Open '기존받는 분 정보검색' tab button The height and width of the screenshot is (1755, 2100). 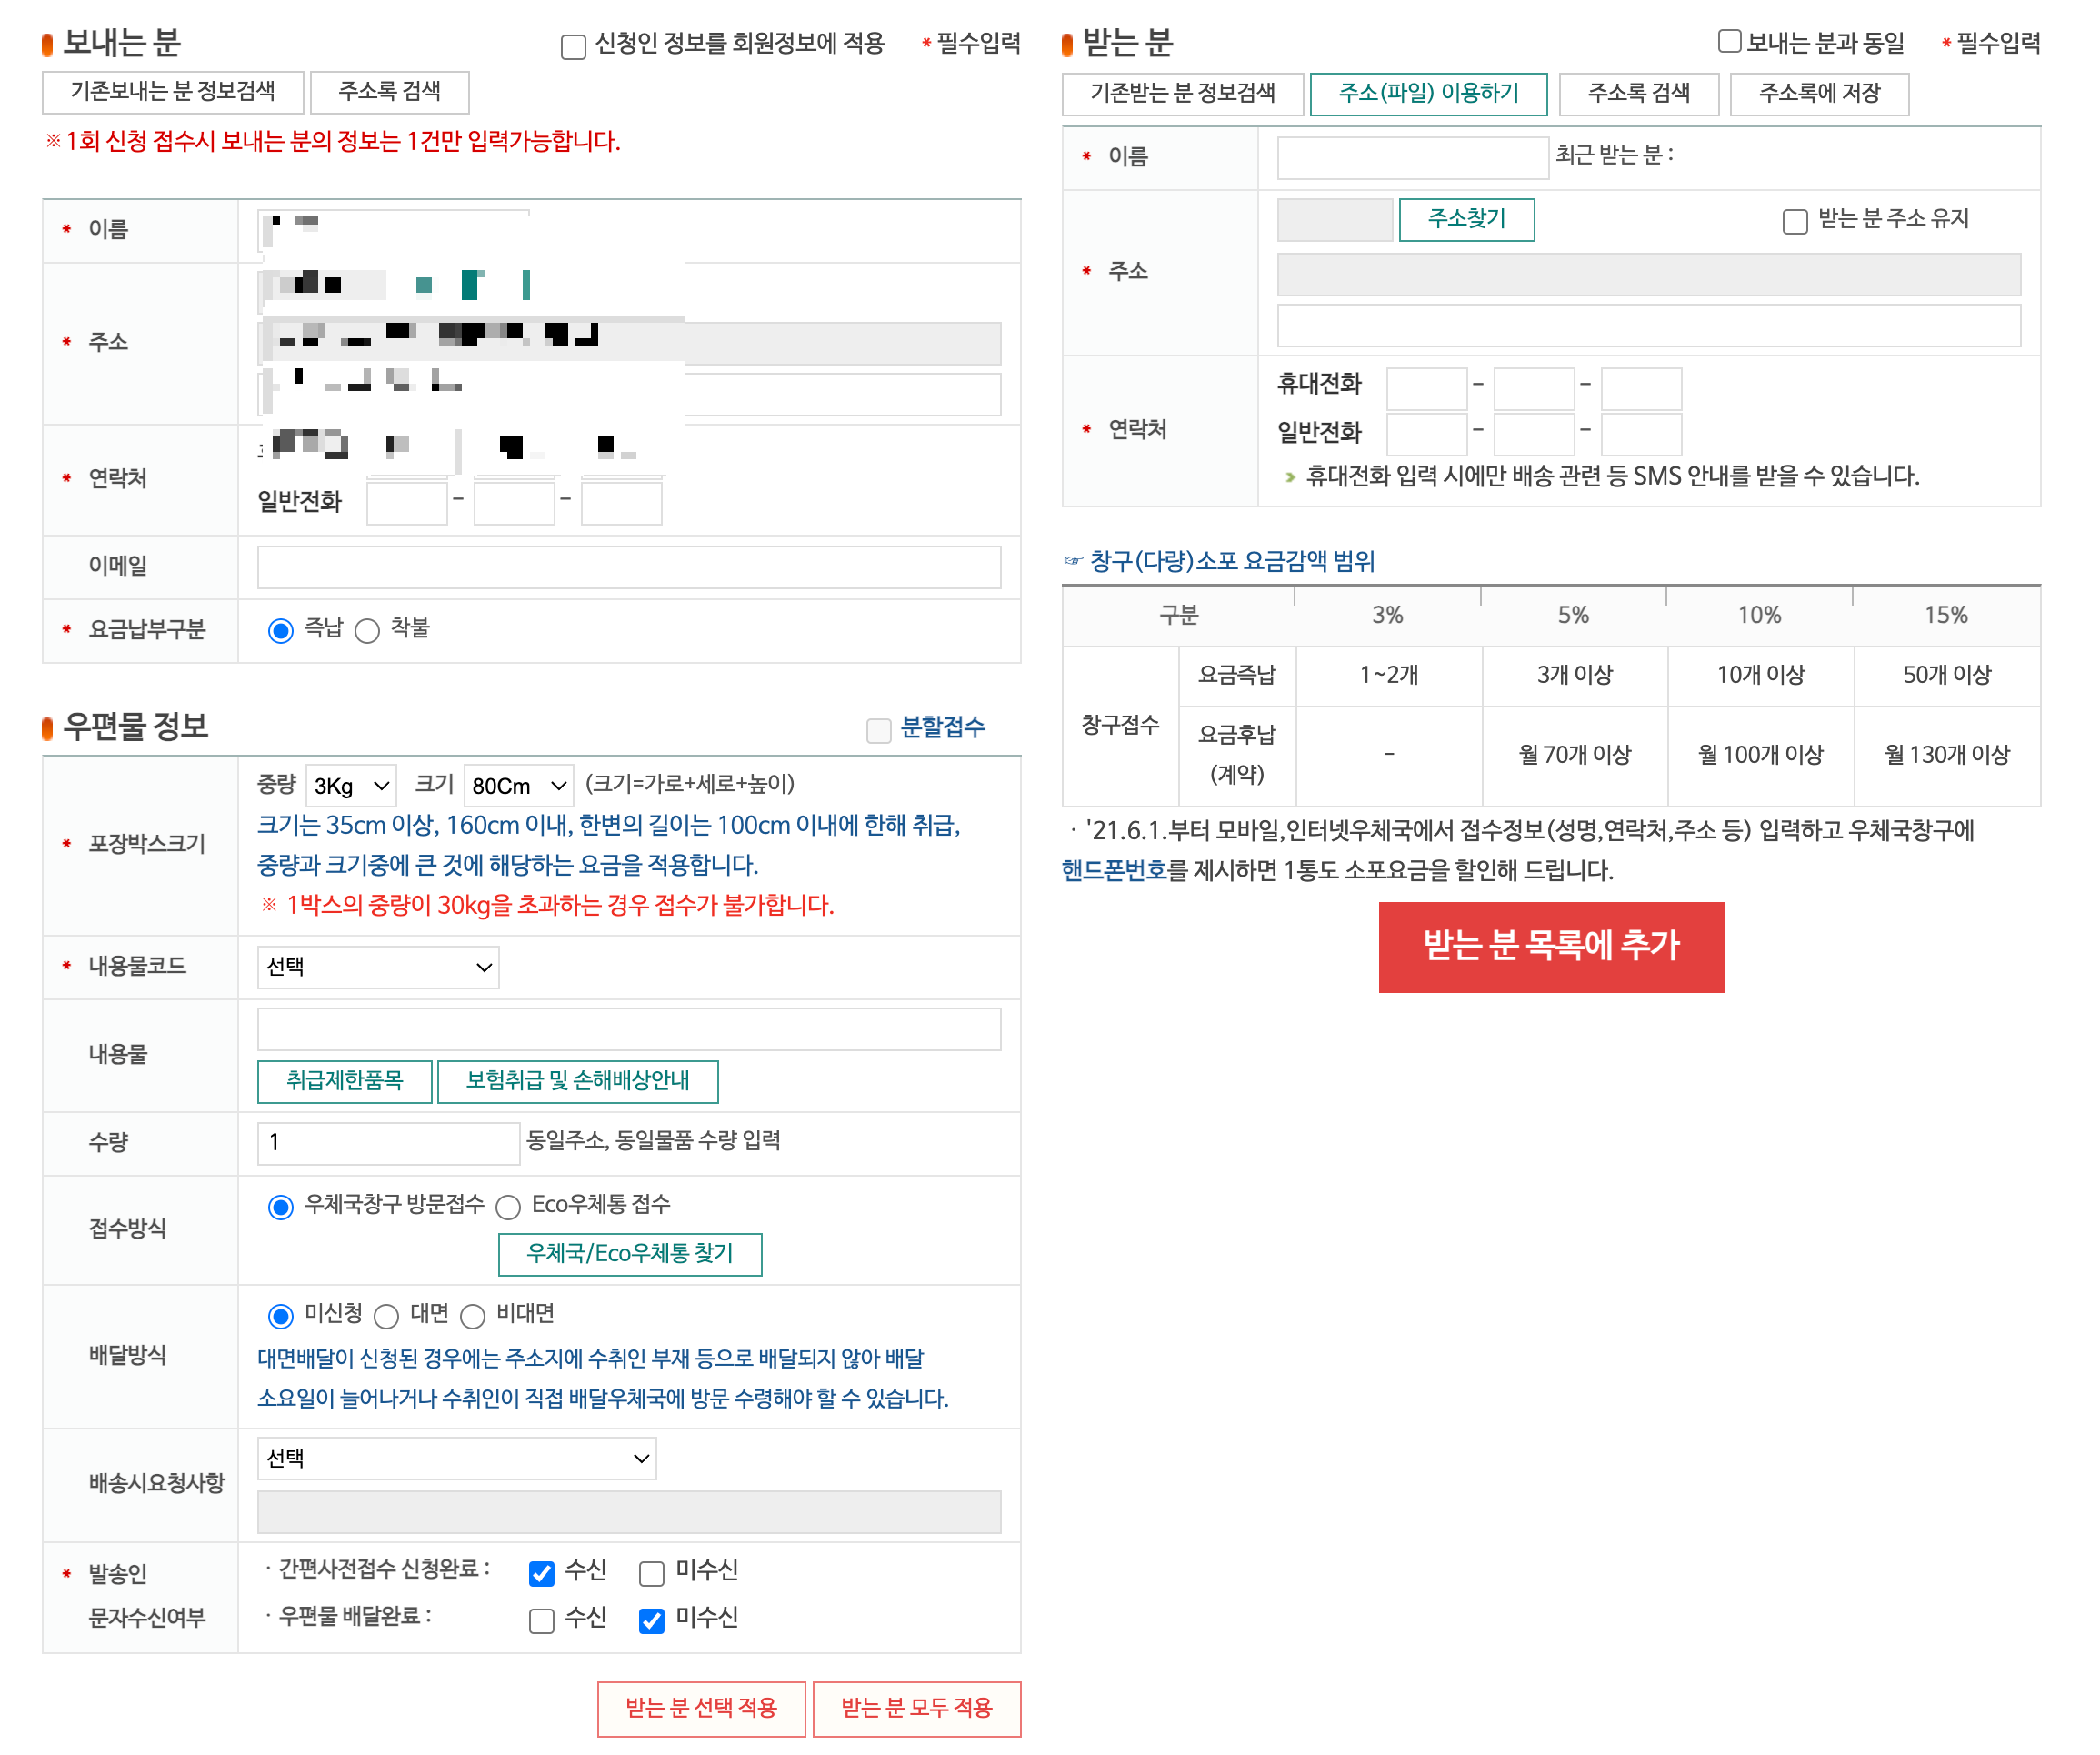(x=1182, y=94)
